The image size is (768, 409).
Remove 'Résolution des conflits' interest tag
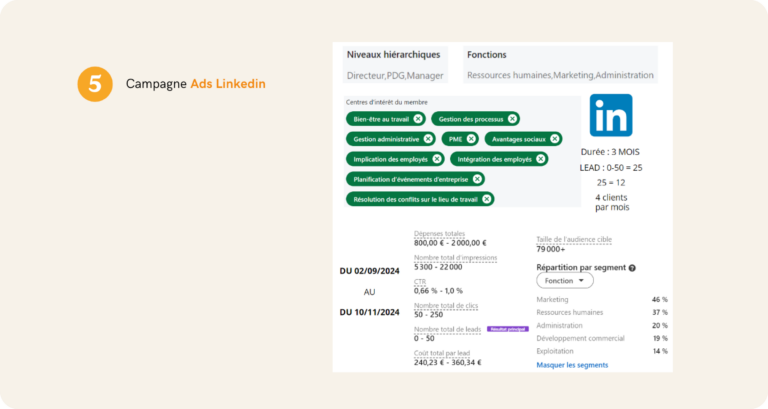tap(486, 199)
